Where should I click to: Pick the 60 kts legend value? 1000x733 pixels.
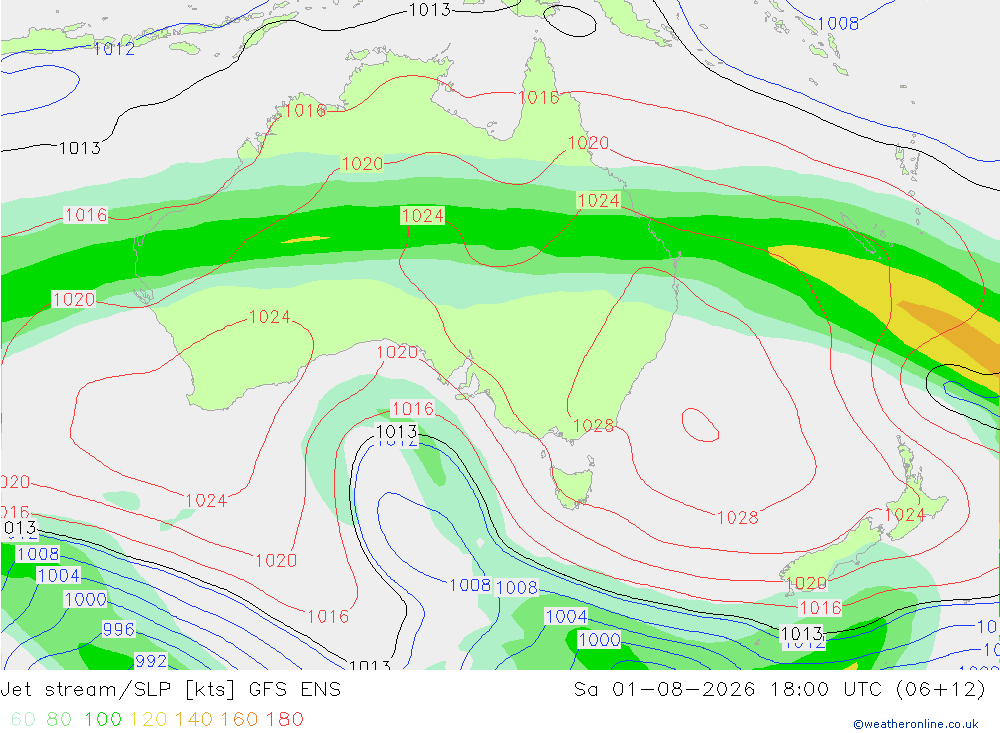pos(23,720)
